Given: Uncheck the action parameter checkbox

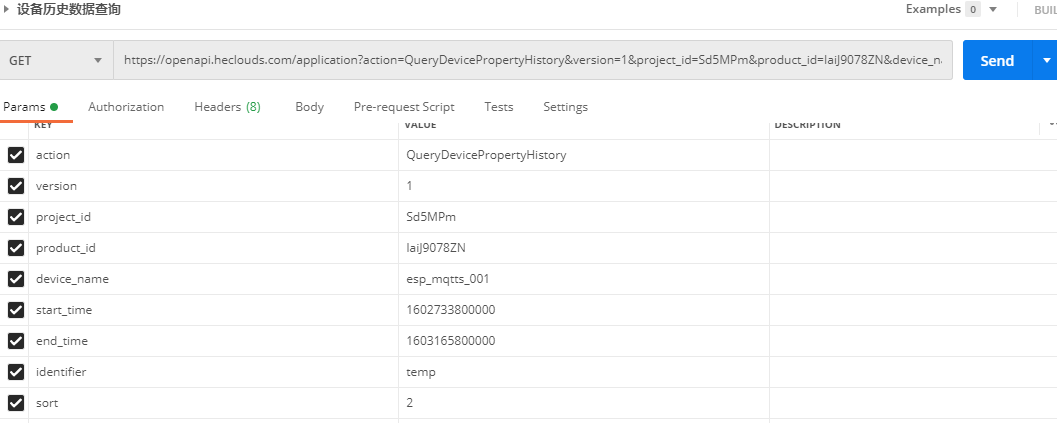Looking at the screenshot, I should [x=16, y=155].
